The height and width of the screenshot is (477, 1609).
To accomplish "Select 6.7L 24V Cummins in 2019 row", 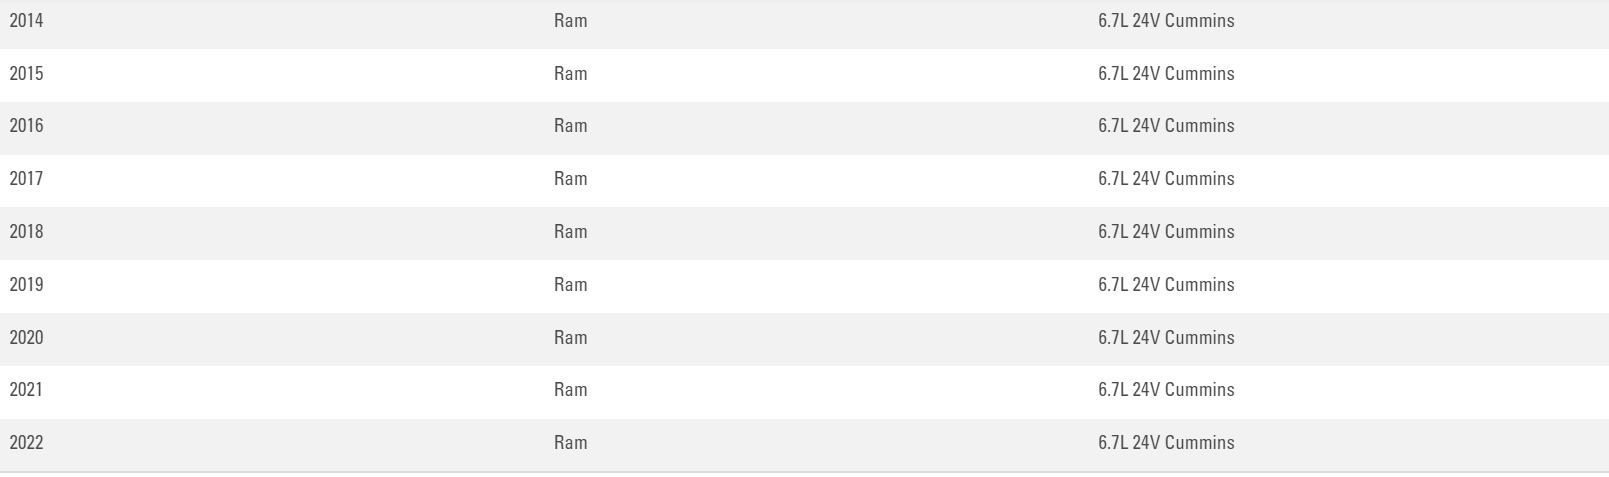I will [x=1166, y=285].
